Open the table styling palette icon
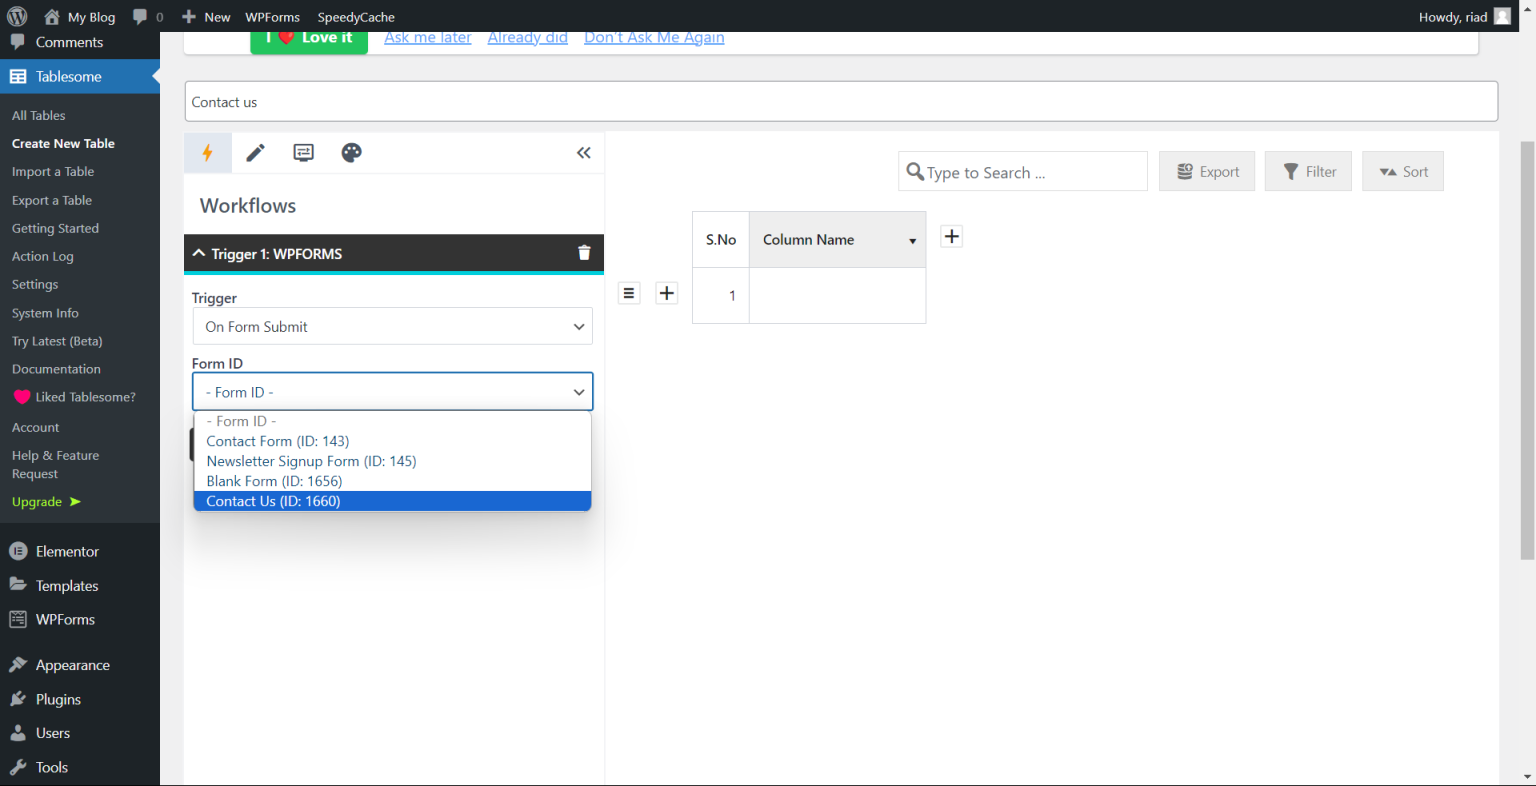1536x786 pixels. [x=351, y=152]
